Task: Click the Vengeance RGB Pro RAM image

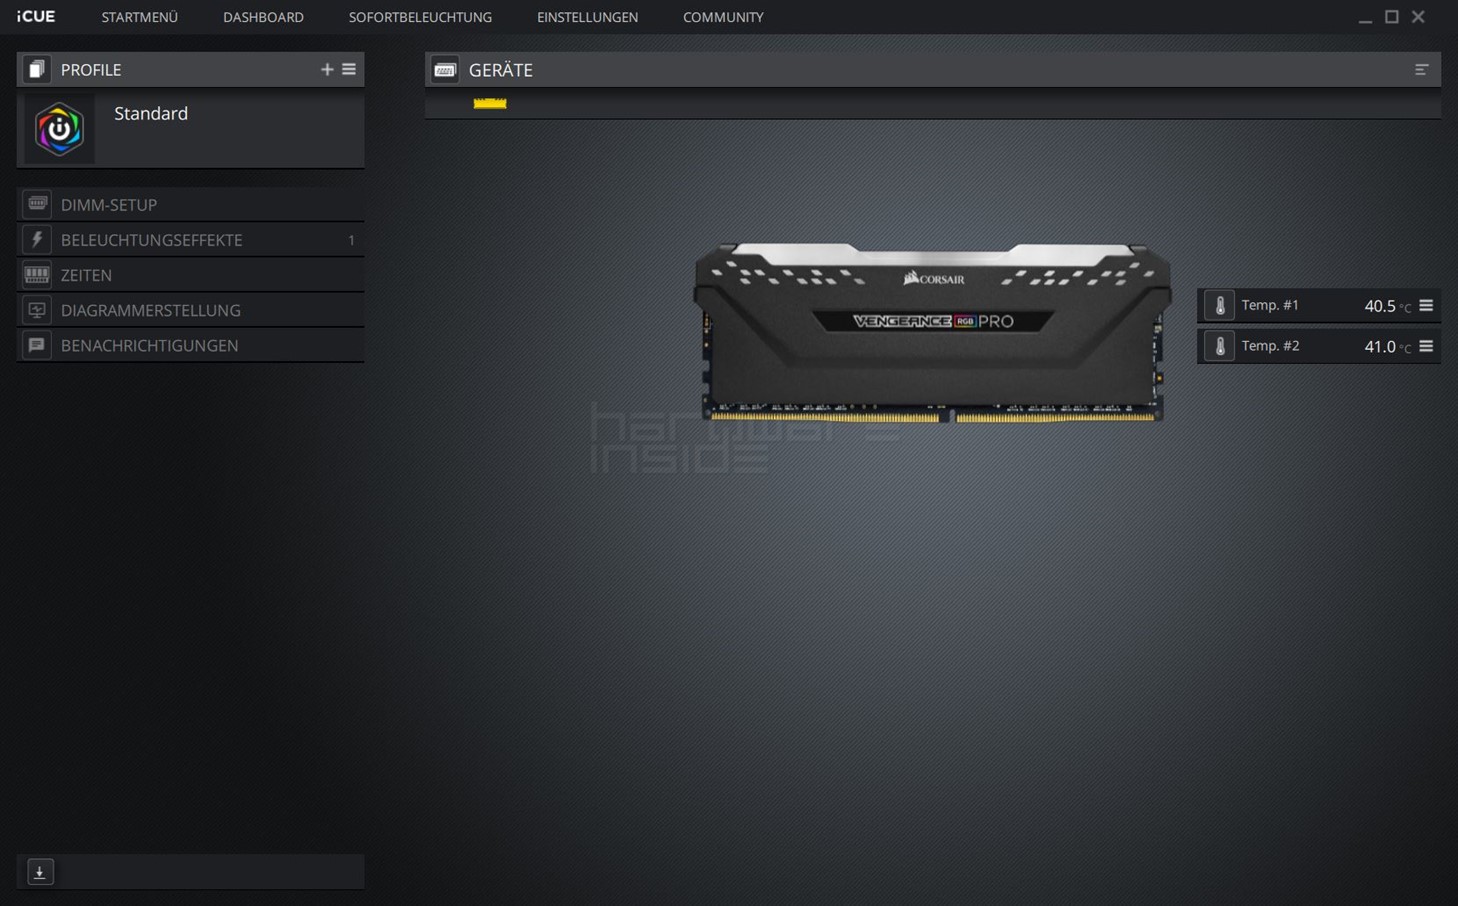Action: [932, 332]
